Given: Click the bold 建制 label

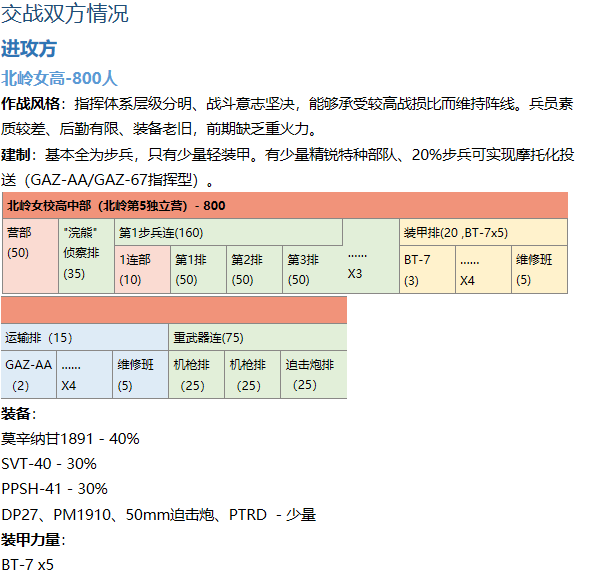Looking at the screenshot, I should click(16, 155).
